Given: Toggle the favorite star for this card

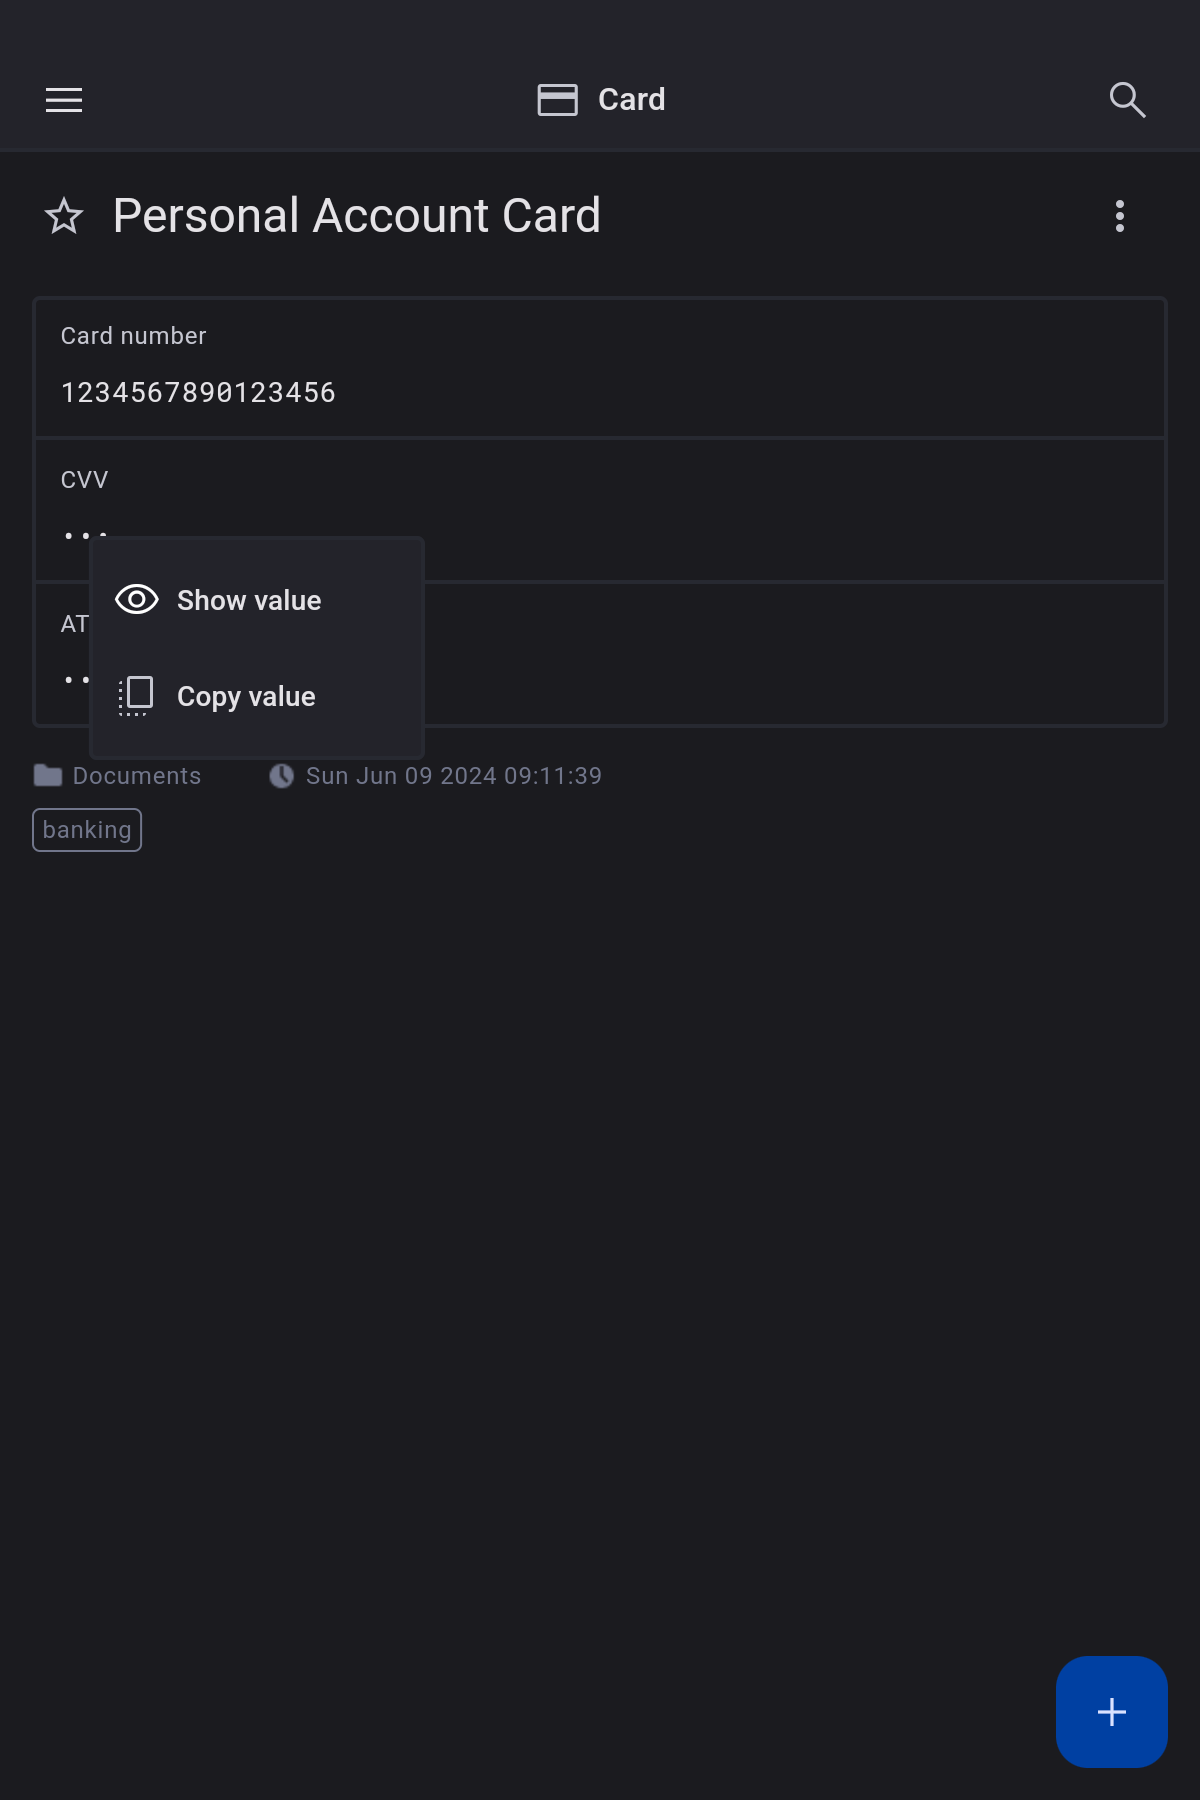Looking at the screenshot, I should [64, 216].
